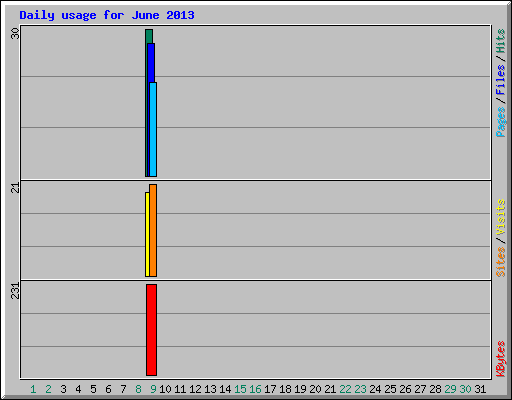This screenshot has height=400, width=512.
Task: Click the y-axis value 21
Action: point(15,188)
